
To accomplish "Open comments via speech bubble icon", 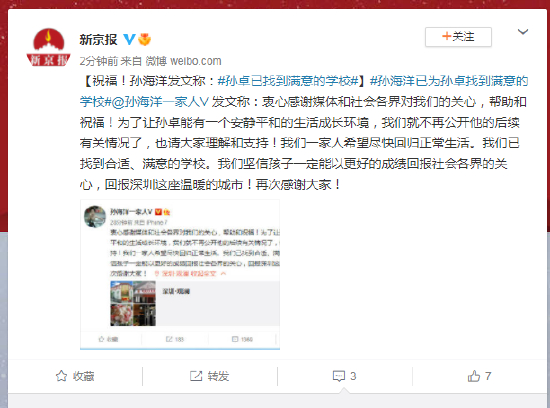I will [x=338, y=376].
